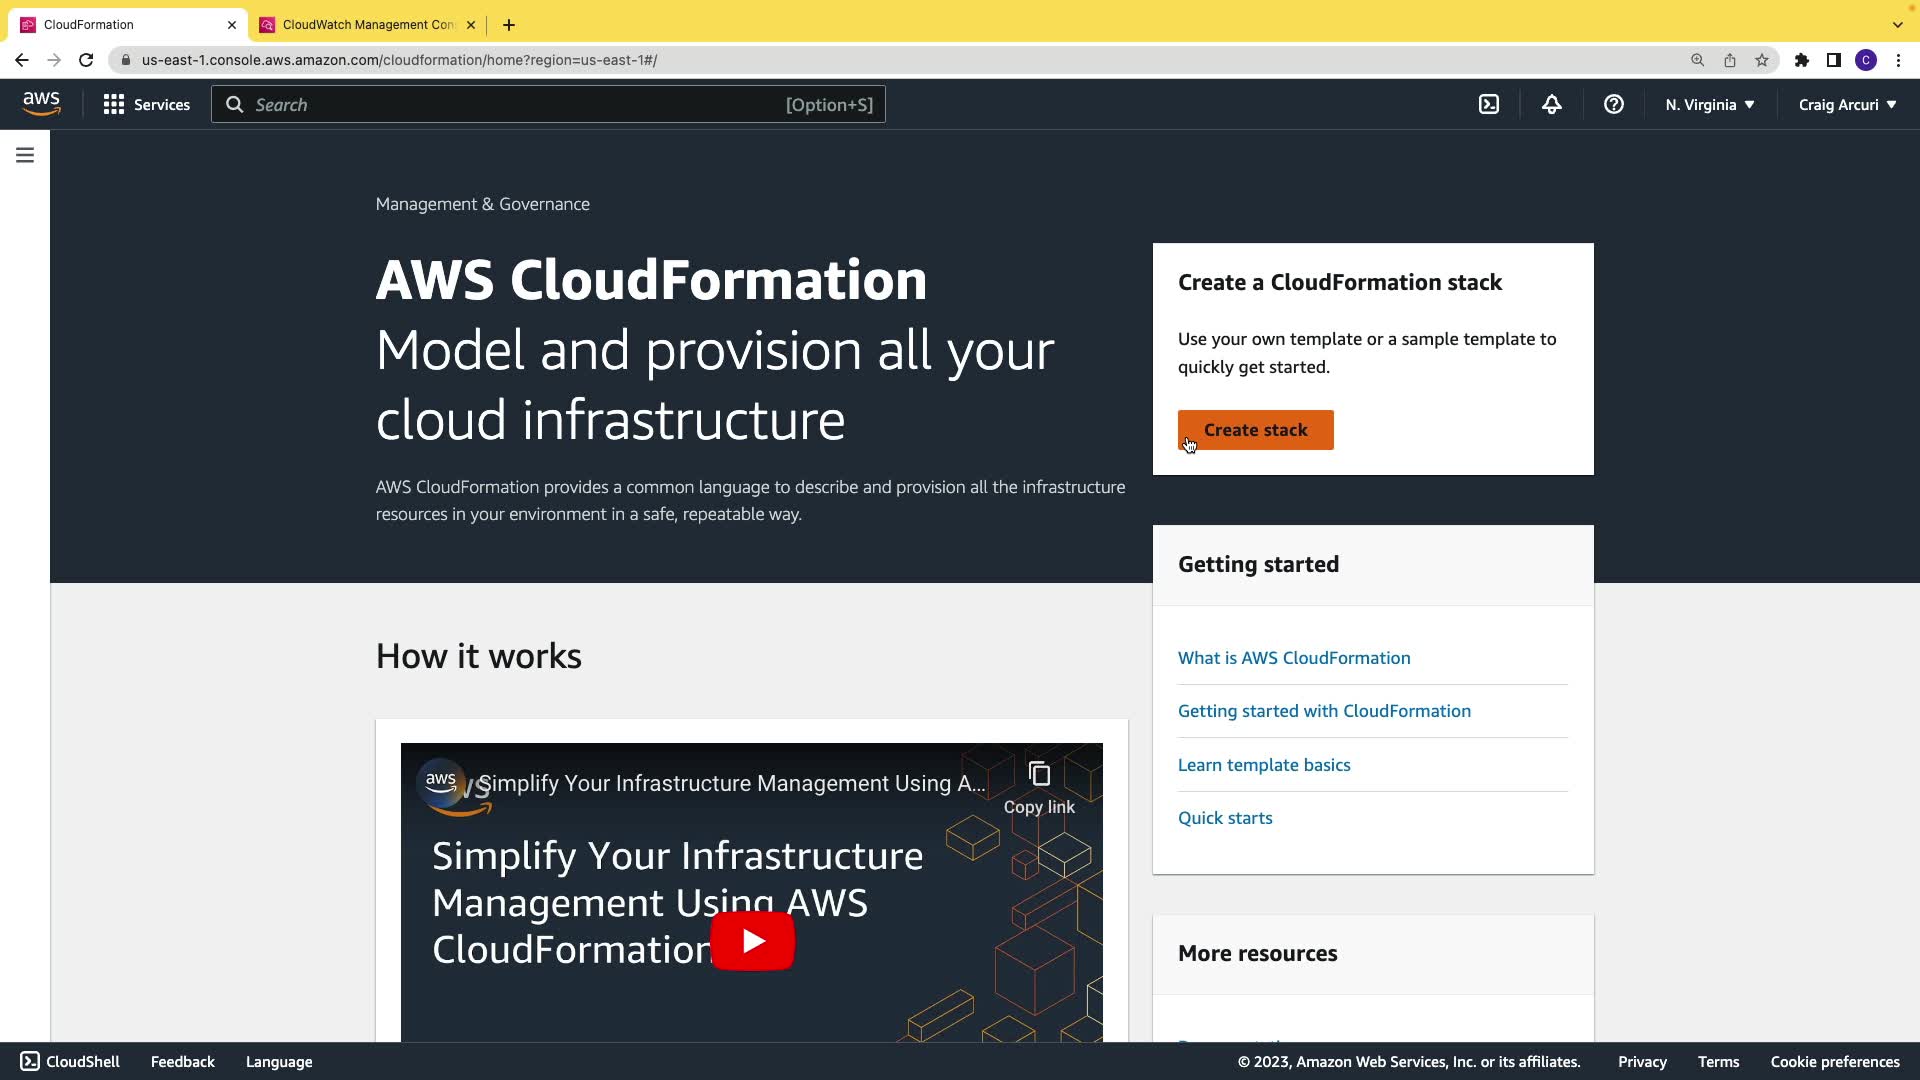Open Cookie preferences in footer

click(x=1834, y=1062)
